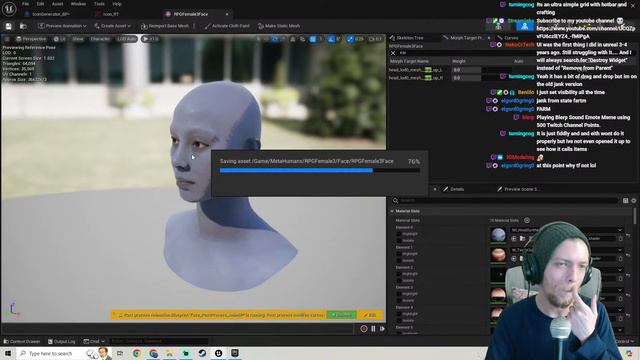Open the Cmd console type dropdown
The height and width of the screenshot is (360, 640).
click(94, 341)
